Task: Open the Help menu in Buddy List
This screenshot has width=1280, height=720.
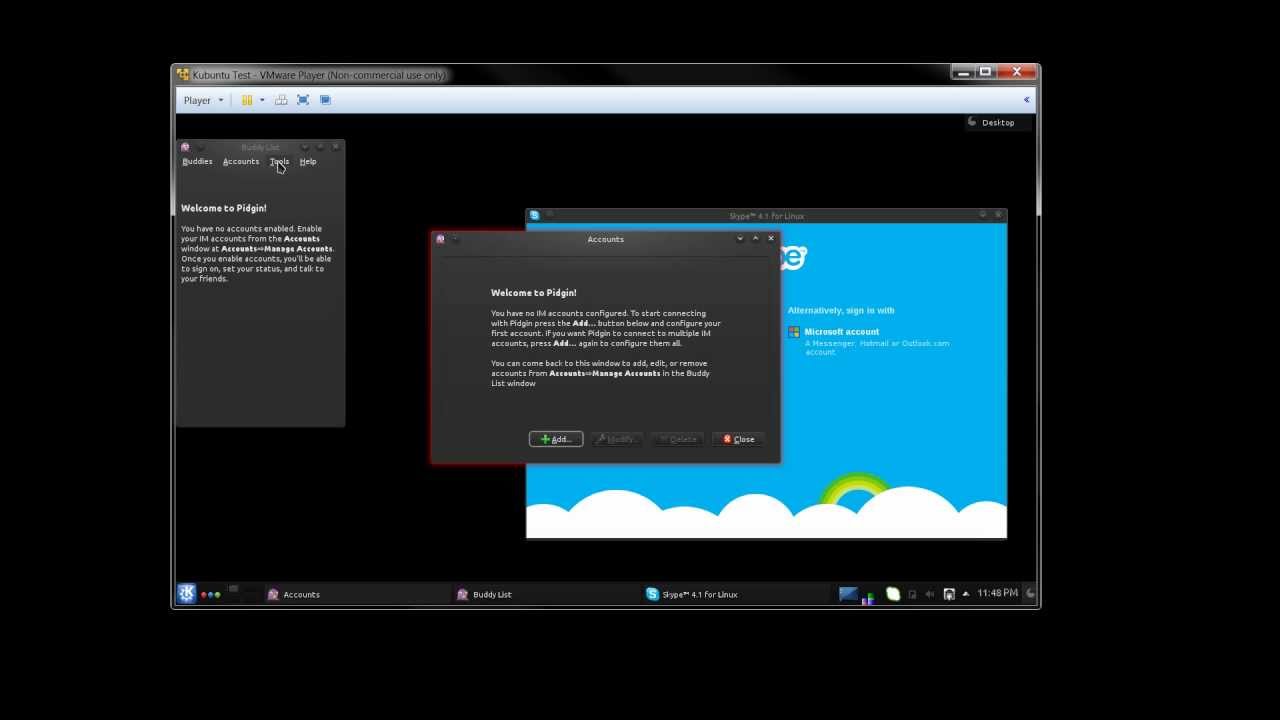Action: tap(308, 161)
